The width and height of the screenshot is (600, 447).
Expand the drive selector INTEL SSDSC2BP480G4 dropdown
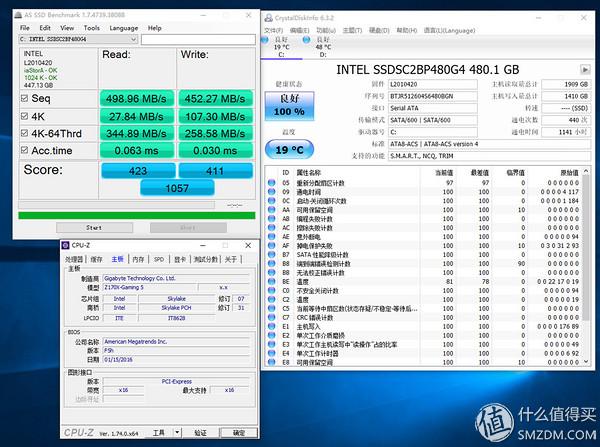point(134,39)
